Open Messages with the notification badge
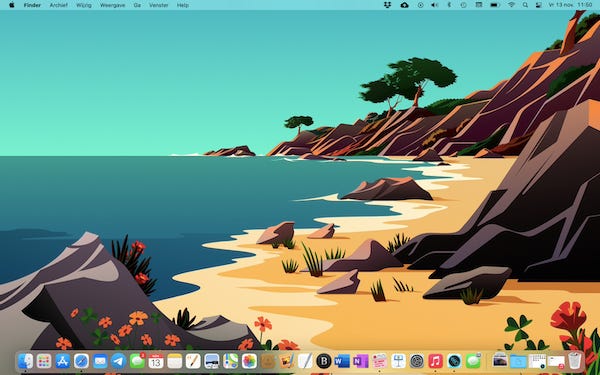Screen dimensions: 600x375 pyautogui.click(x=137, y=361)
